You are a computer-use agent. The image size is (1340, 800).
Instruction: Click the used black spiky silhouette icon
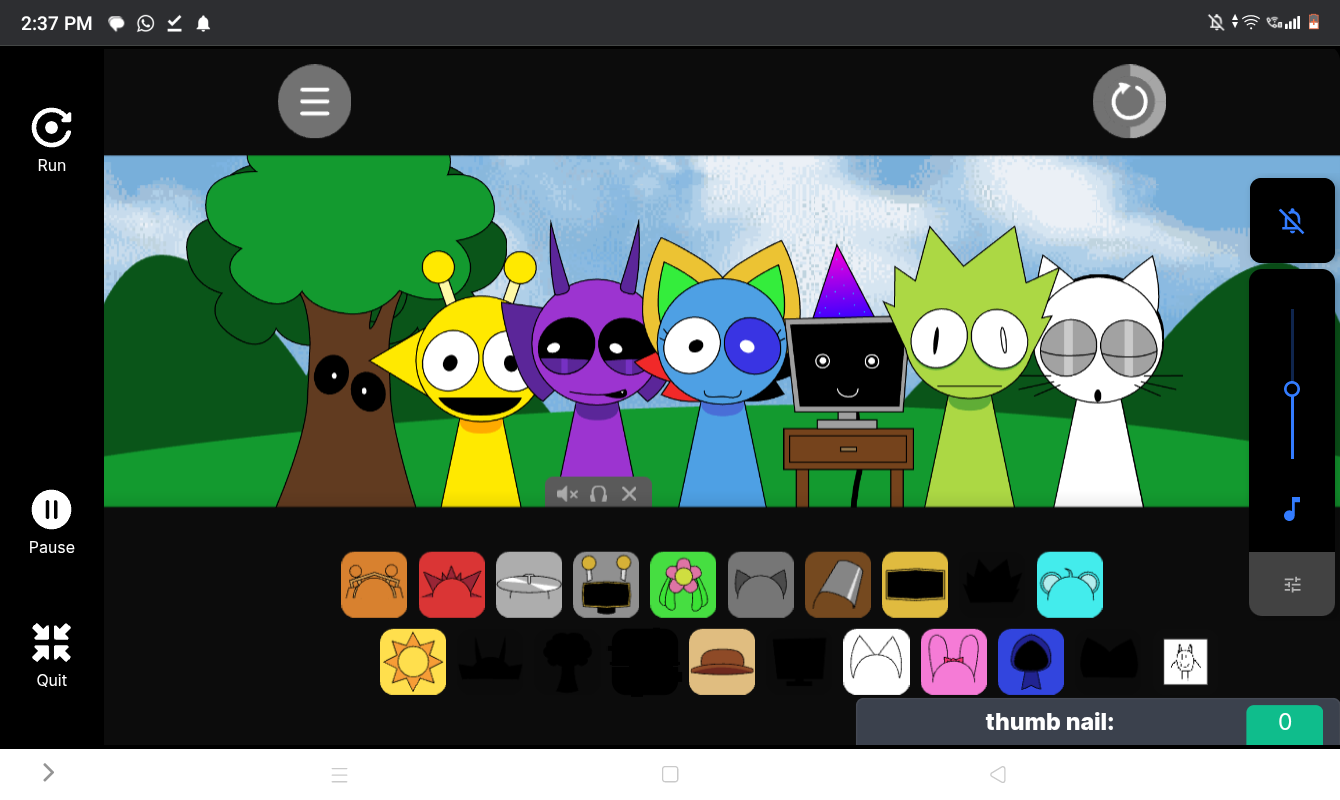tap(992, 585)
